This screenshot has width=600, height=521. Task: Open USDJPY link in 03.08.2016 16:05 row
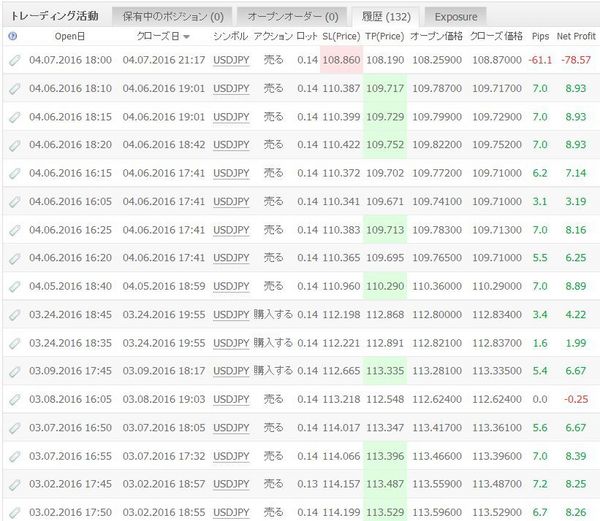pyautogui.click(x=231, y=400)
